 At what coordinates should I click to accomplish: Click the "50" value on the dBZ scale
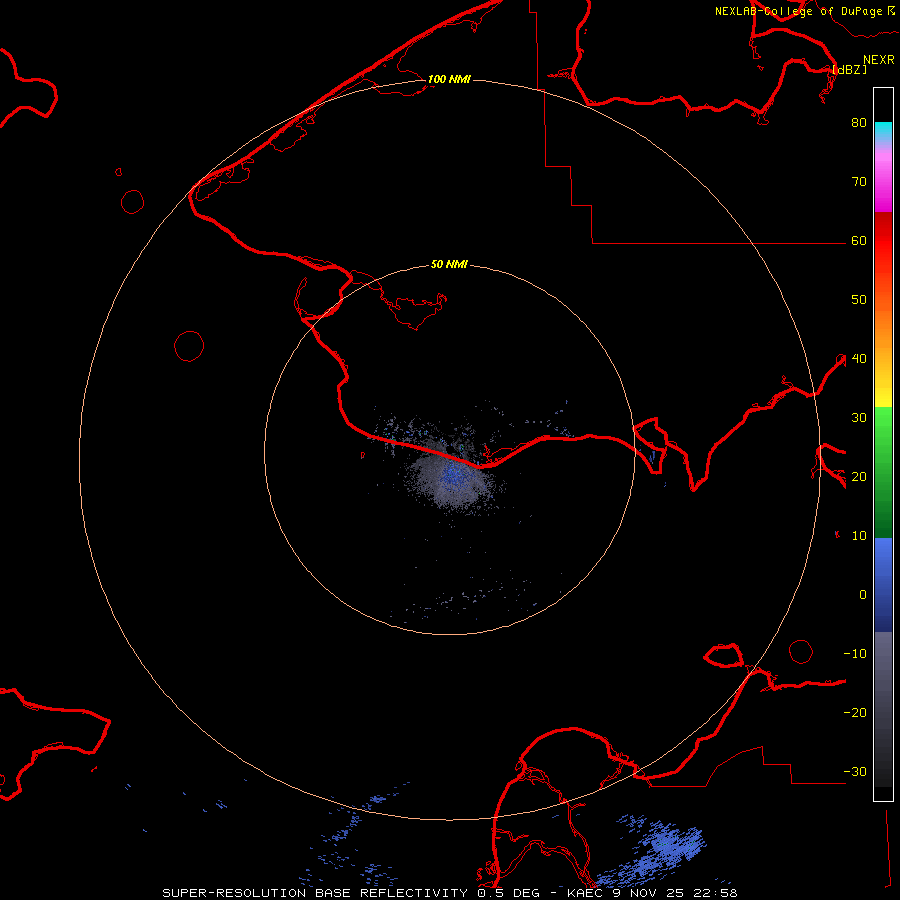tap(859, 300)
